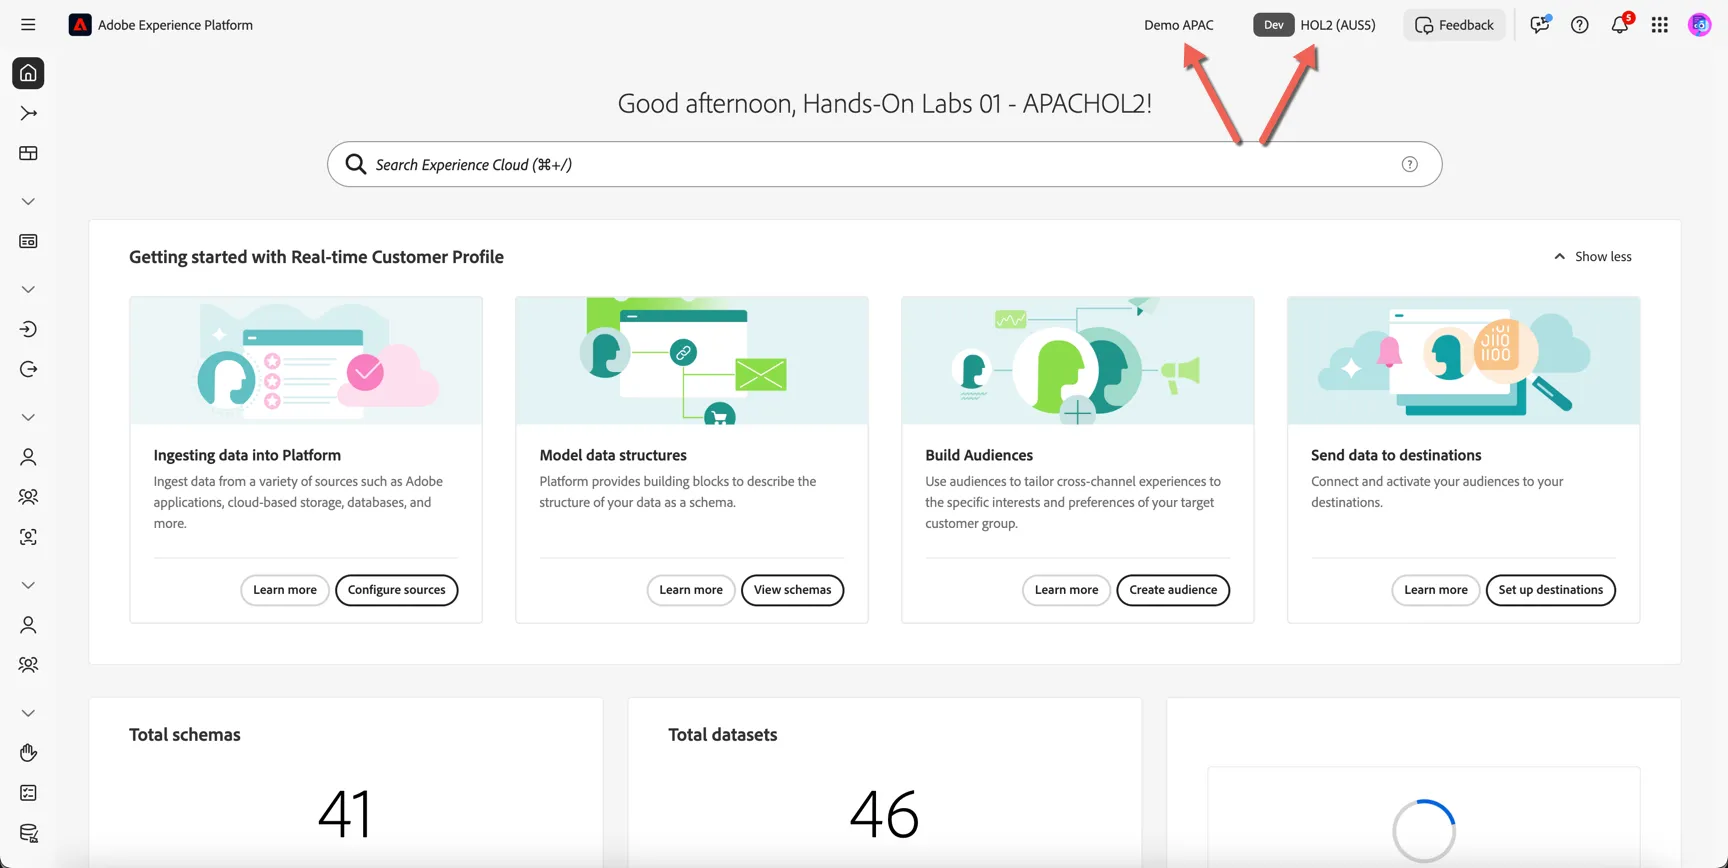Viewport: 1728px width, 868px height.
Task: Click the Send data to destinations illustration
Action: click(x=1464, y=360)
